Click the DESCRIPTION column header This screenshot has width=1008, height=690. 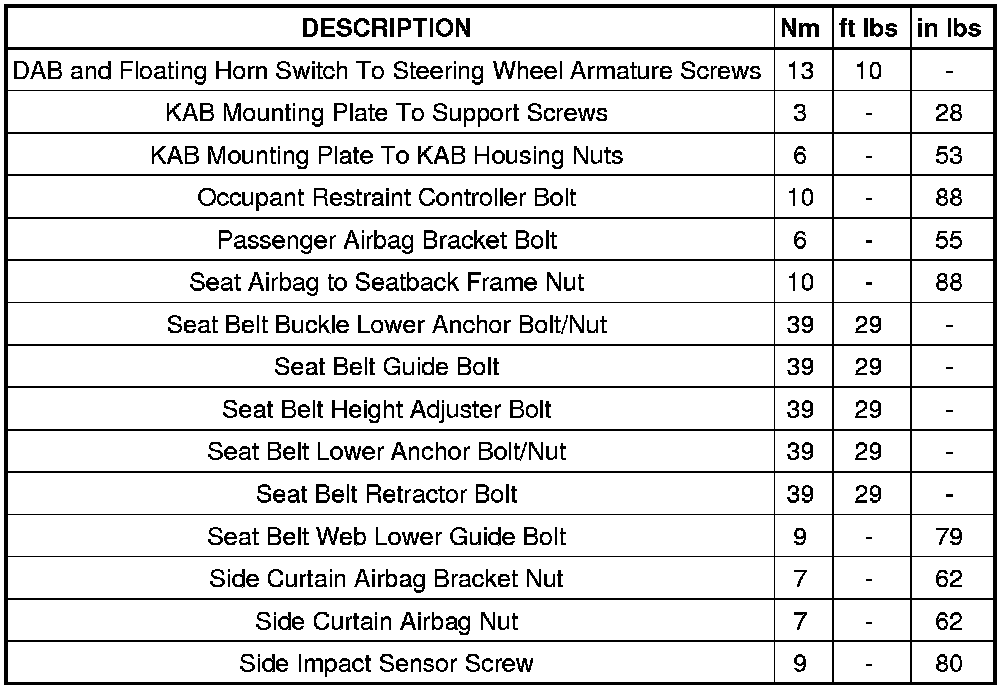(x=386, y=28)
